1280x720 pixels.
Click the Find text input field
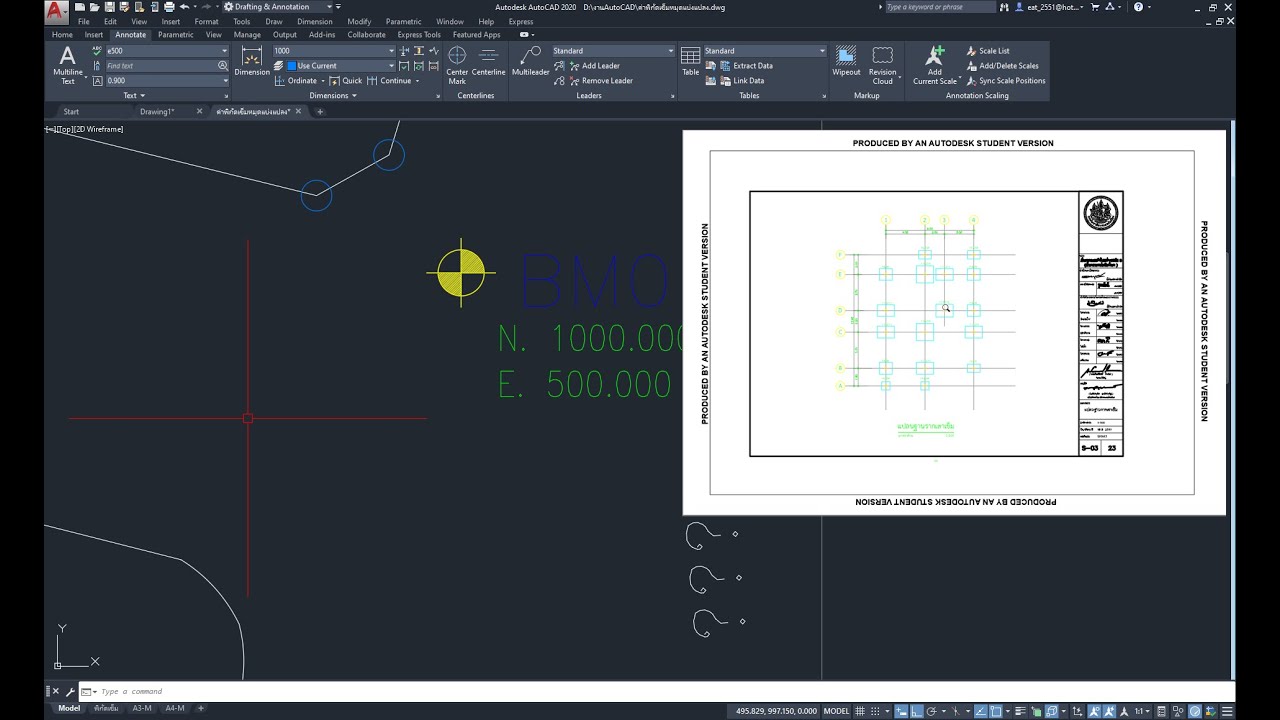pos(160,66)
